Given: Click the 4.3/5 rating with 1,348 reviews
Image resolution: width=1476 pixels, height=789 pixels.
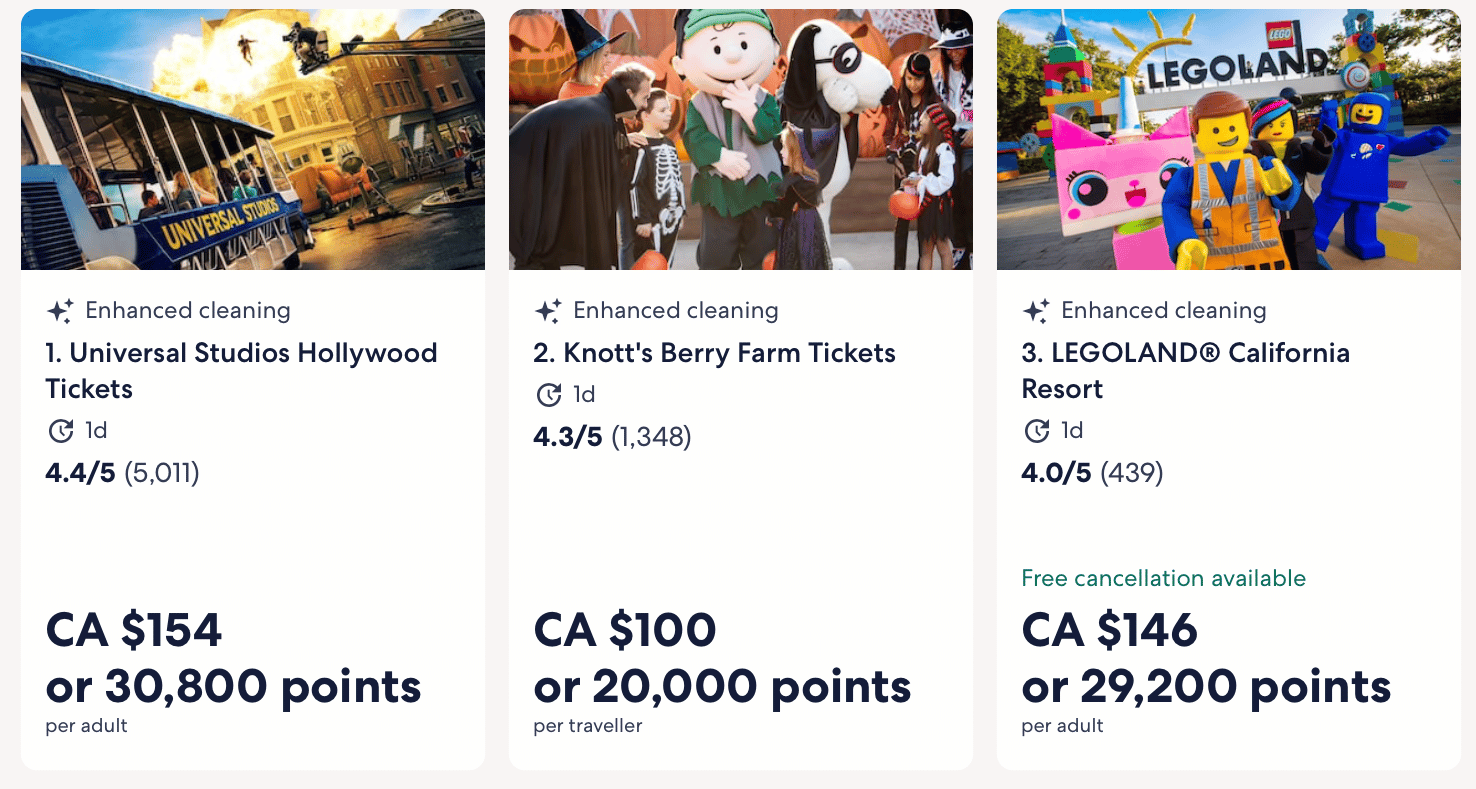Looking at the screenshot, I should (612, 437).
